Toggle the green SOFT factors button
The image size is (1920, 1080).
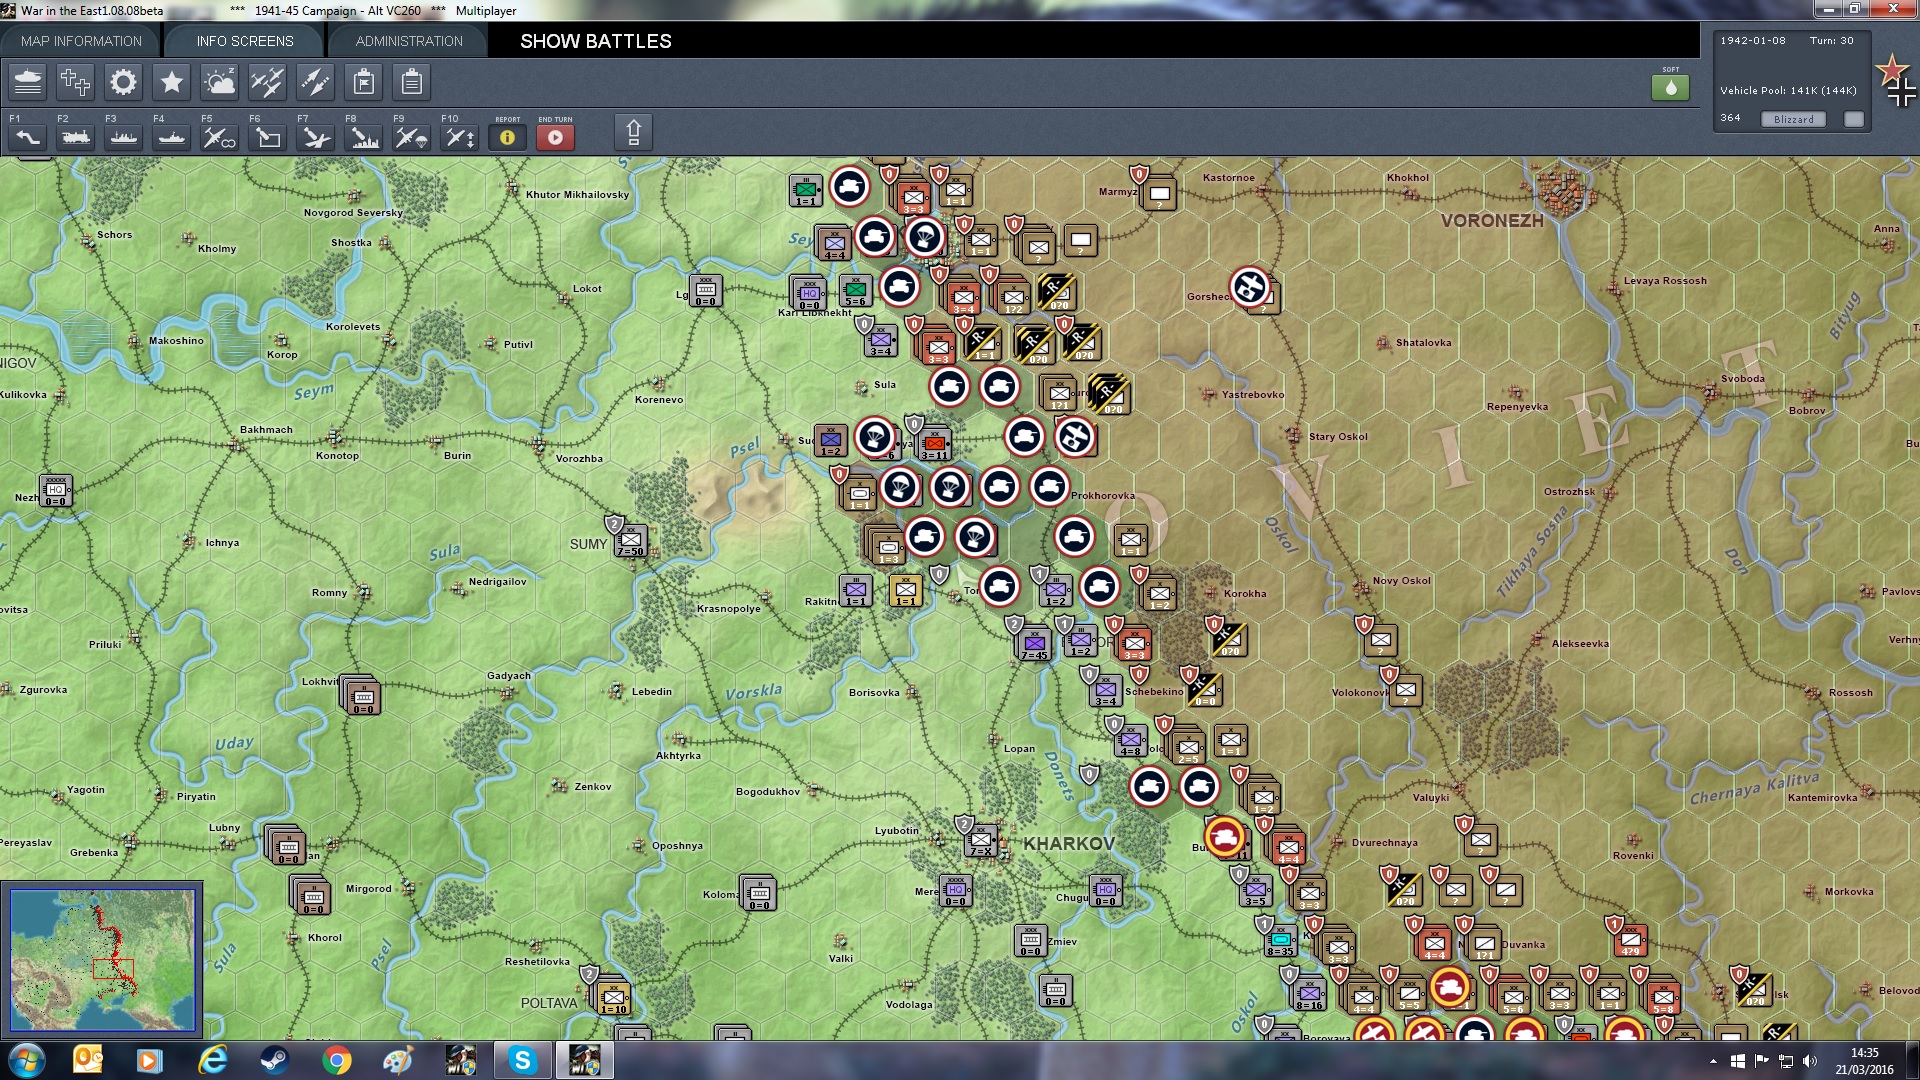coord(1670,88)
